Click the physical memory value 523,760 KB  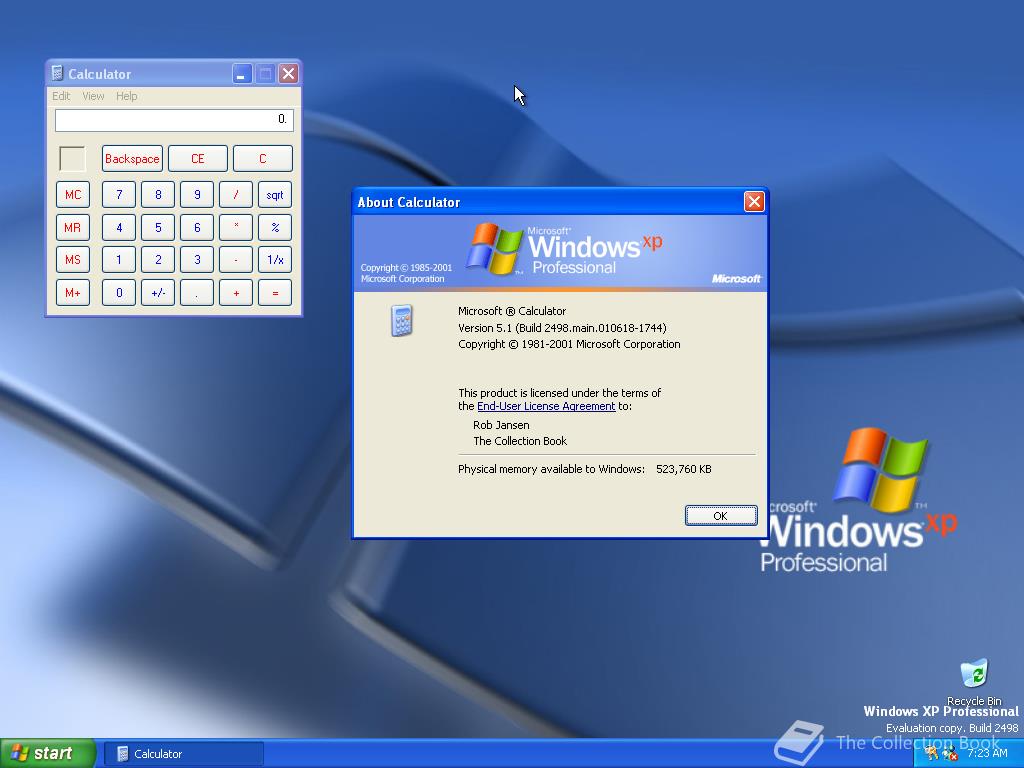[684, 469]
